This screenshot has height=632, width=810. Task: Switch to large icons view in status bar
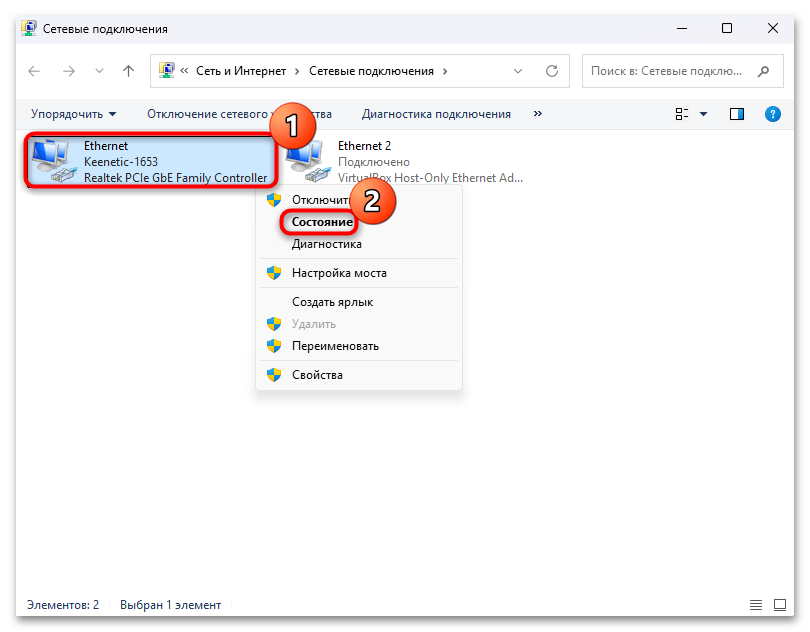click(x=781, y=605)
